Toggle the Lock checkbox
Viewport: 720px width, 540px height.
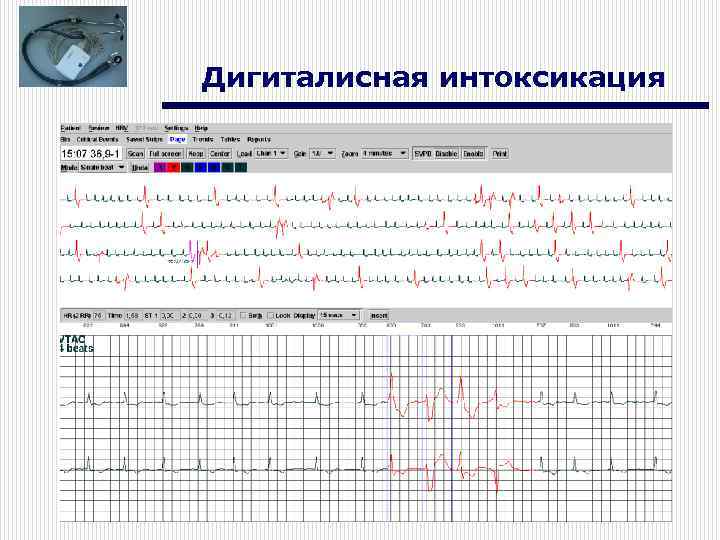pos(271,315)
